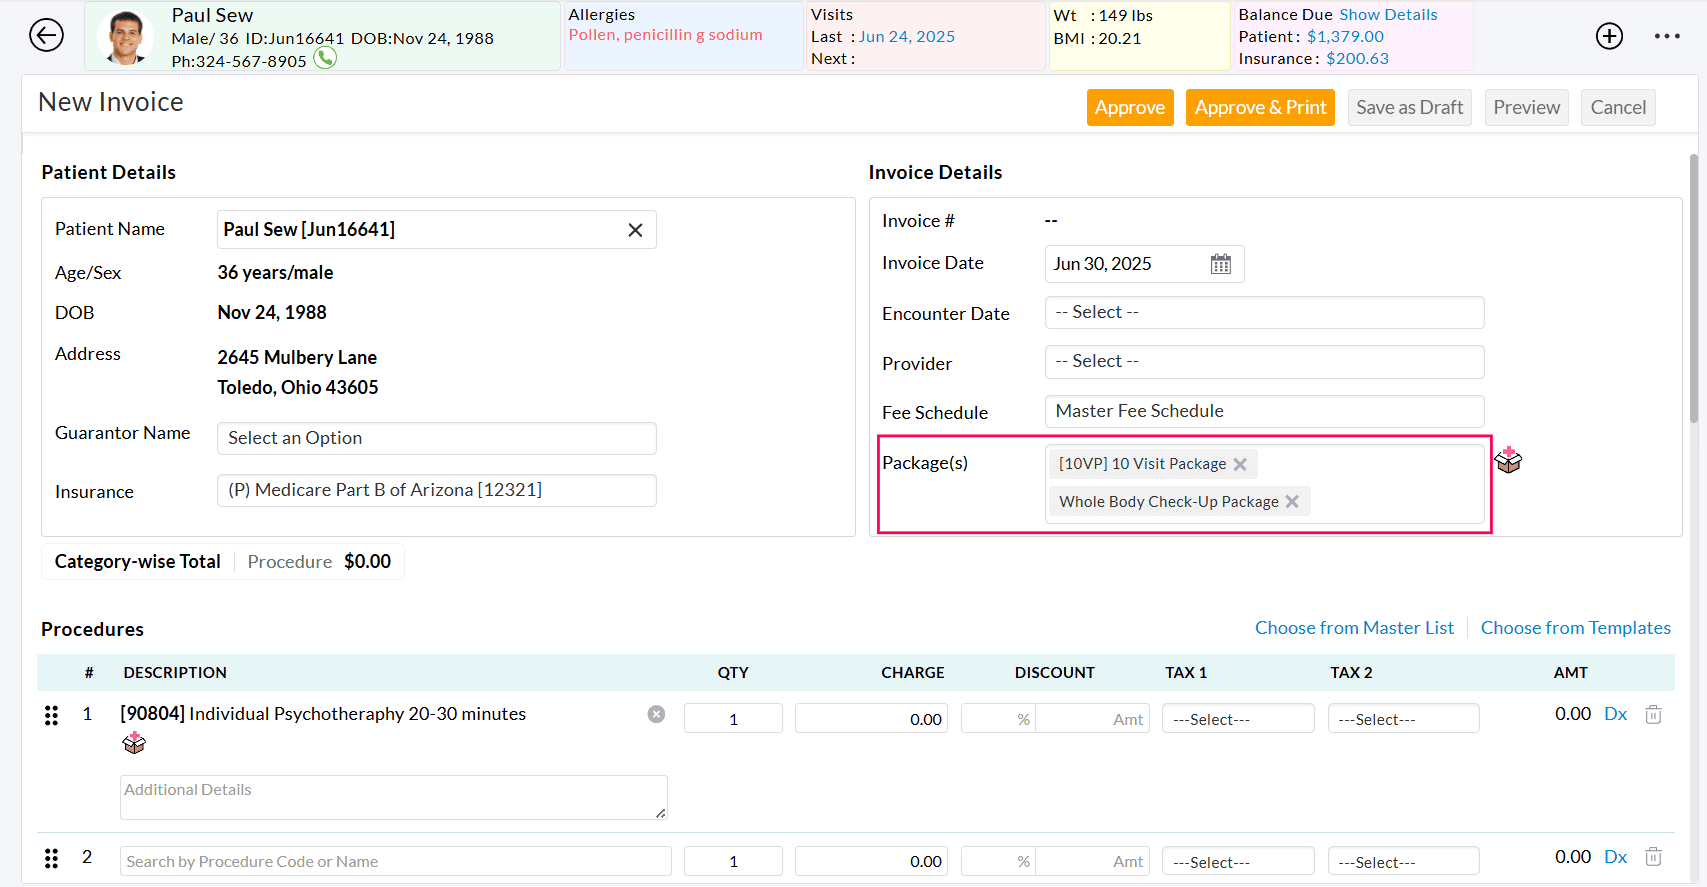Delete procedure row 1 with trash icon
This screenshot has width=1707, height=887.
pyautogui.click(x=1653, y=714)
